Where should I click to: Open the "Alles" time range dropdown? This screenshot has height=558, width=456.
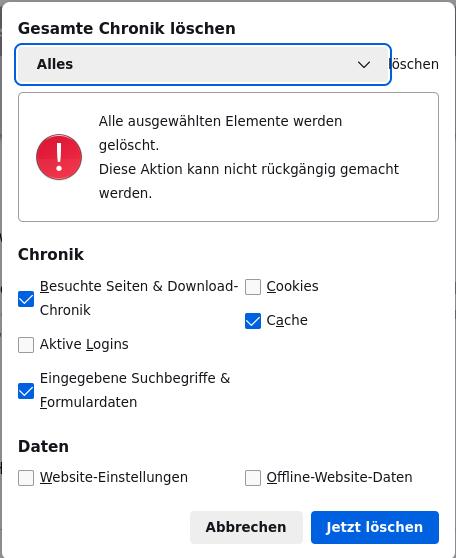tap(203, 64)
